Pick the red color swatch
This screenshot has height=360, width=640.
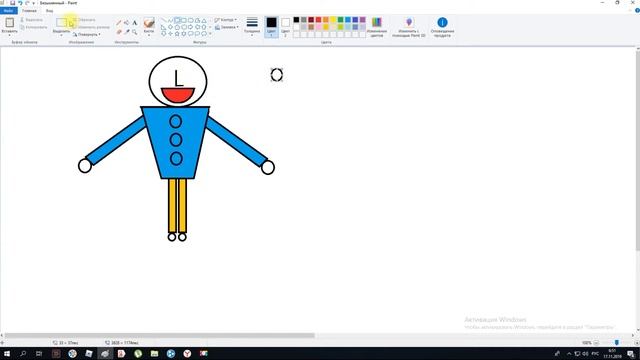pyautogui.click(x=318, y=20)
